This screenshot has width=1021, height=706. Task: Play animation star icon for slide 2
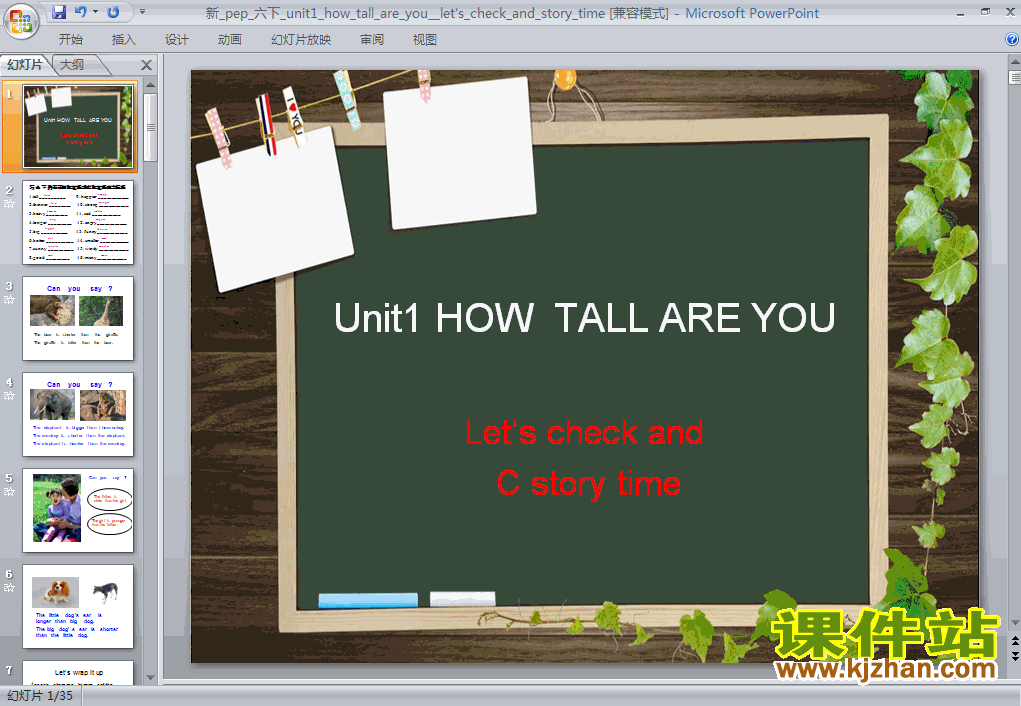tap(9, 204)
